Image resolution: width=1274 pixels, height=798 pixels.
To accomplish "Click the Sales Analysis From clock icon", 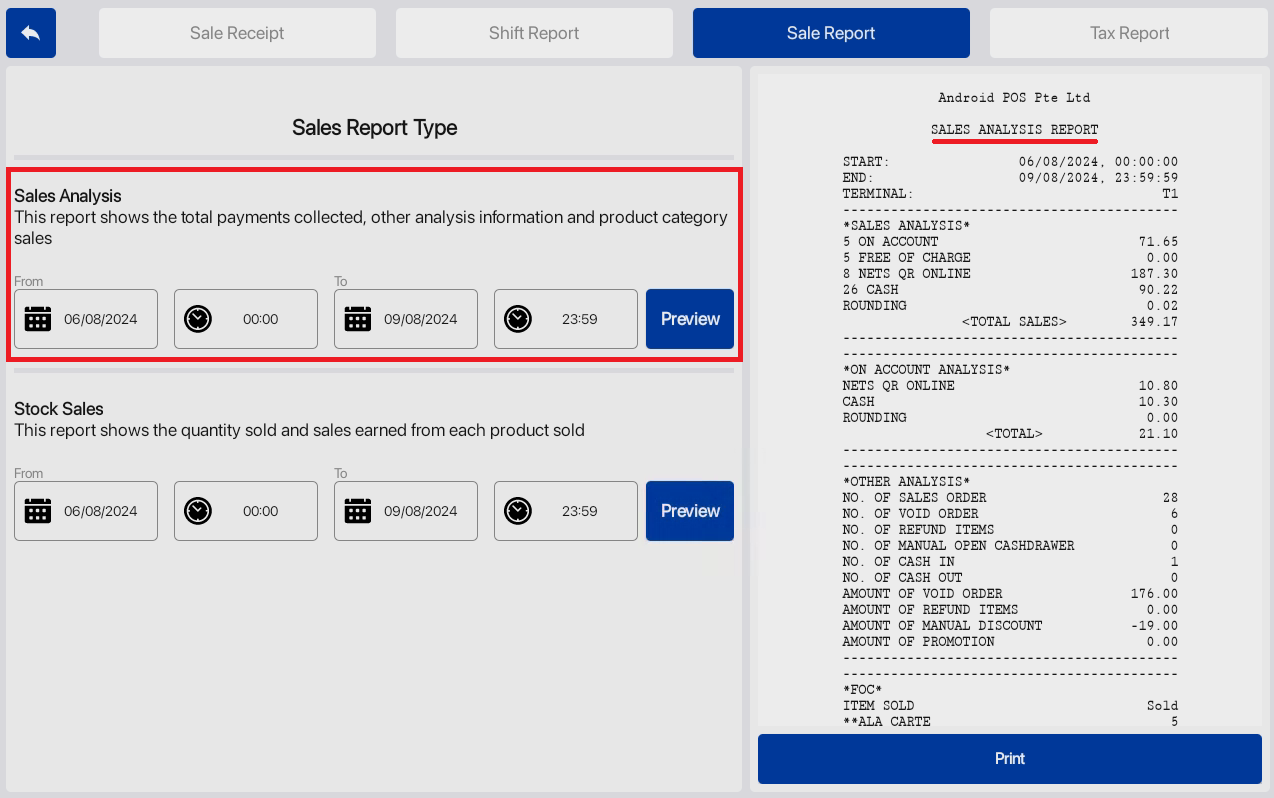I will [198, 319].
